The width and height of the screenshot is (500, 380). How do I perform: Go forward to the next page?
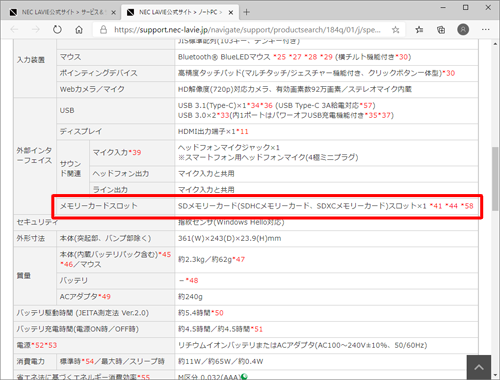(36, 30)
